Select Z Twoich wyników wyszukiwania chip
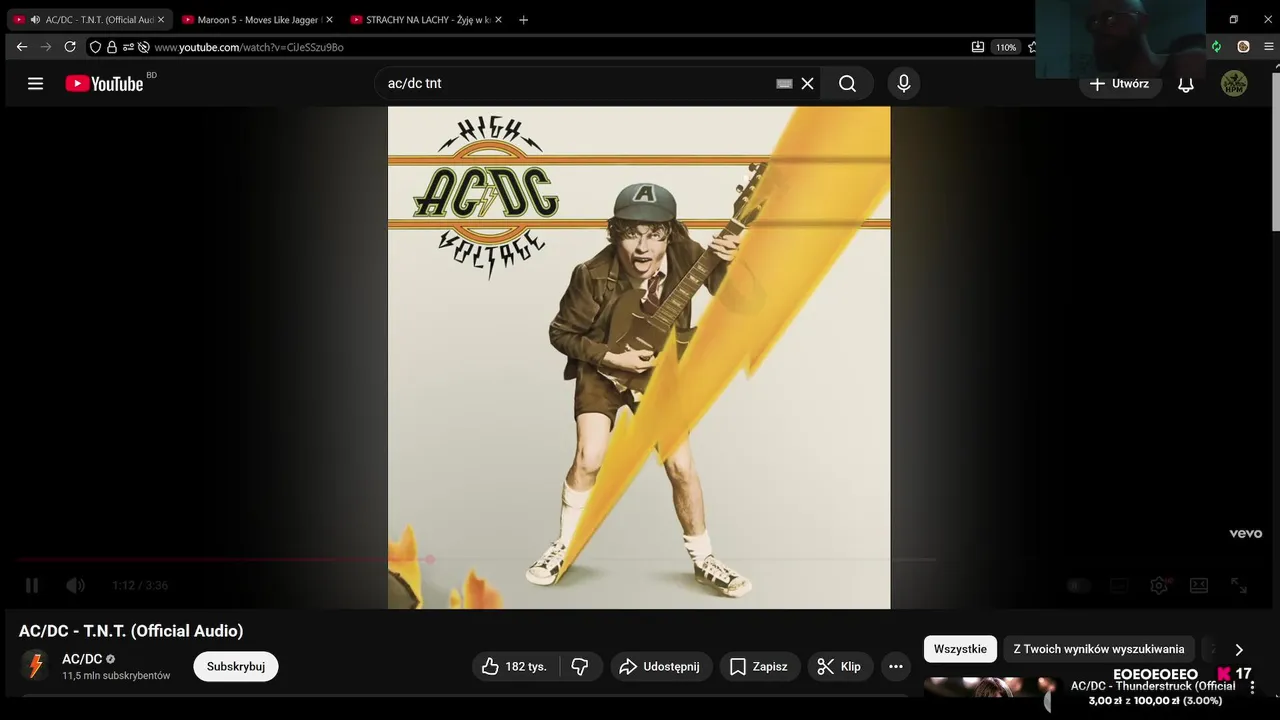This screenshot has width=1280, height=720. click(1098, 649)
